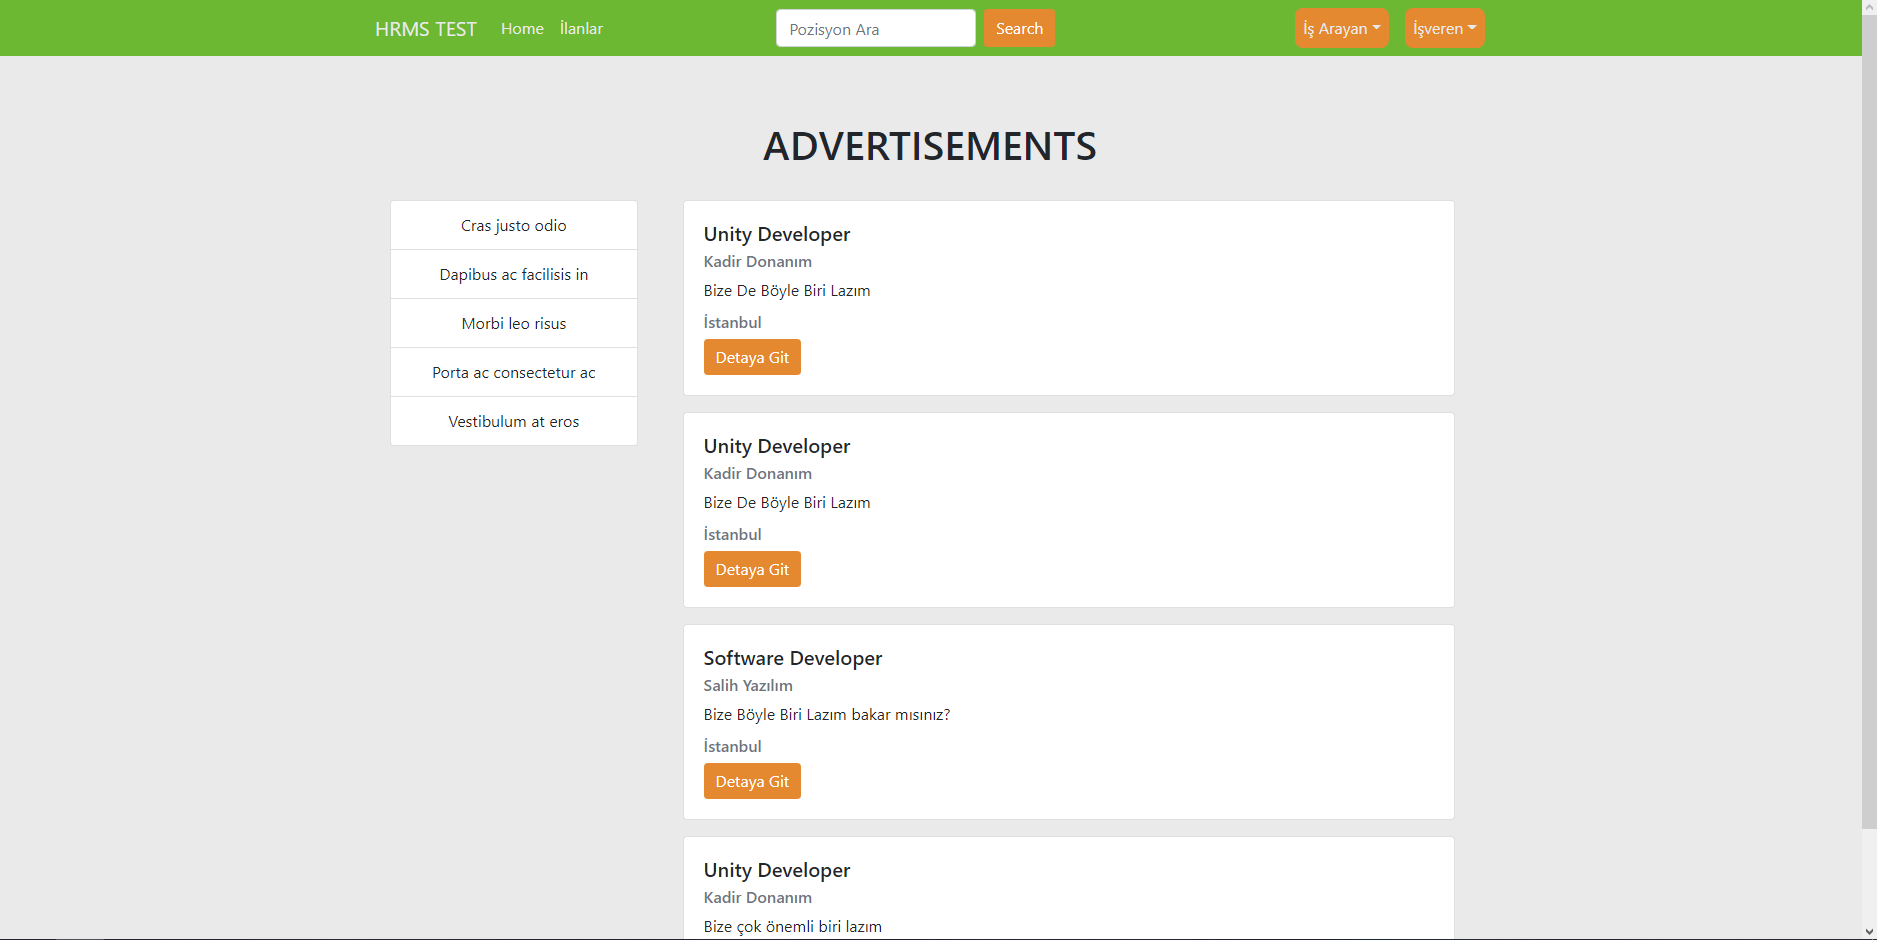Select the Dapibus ac facilisis in item
Screen dimensions: 1877x940
tap(514, 275)
